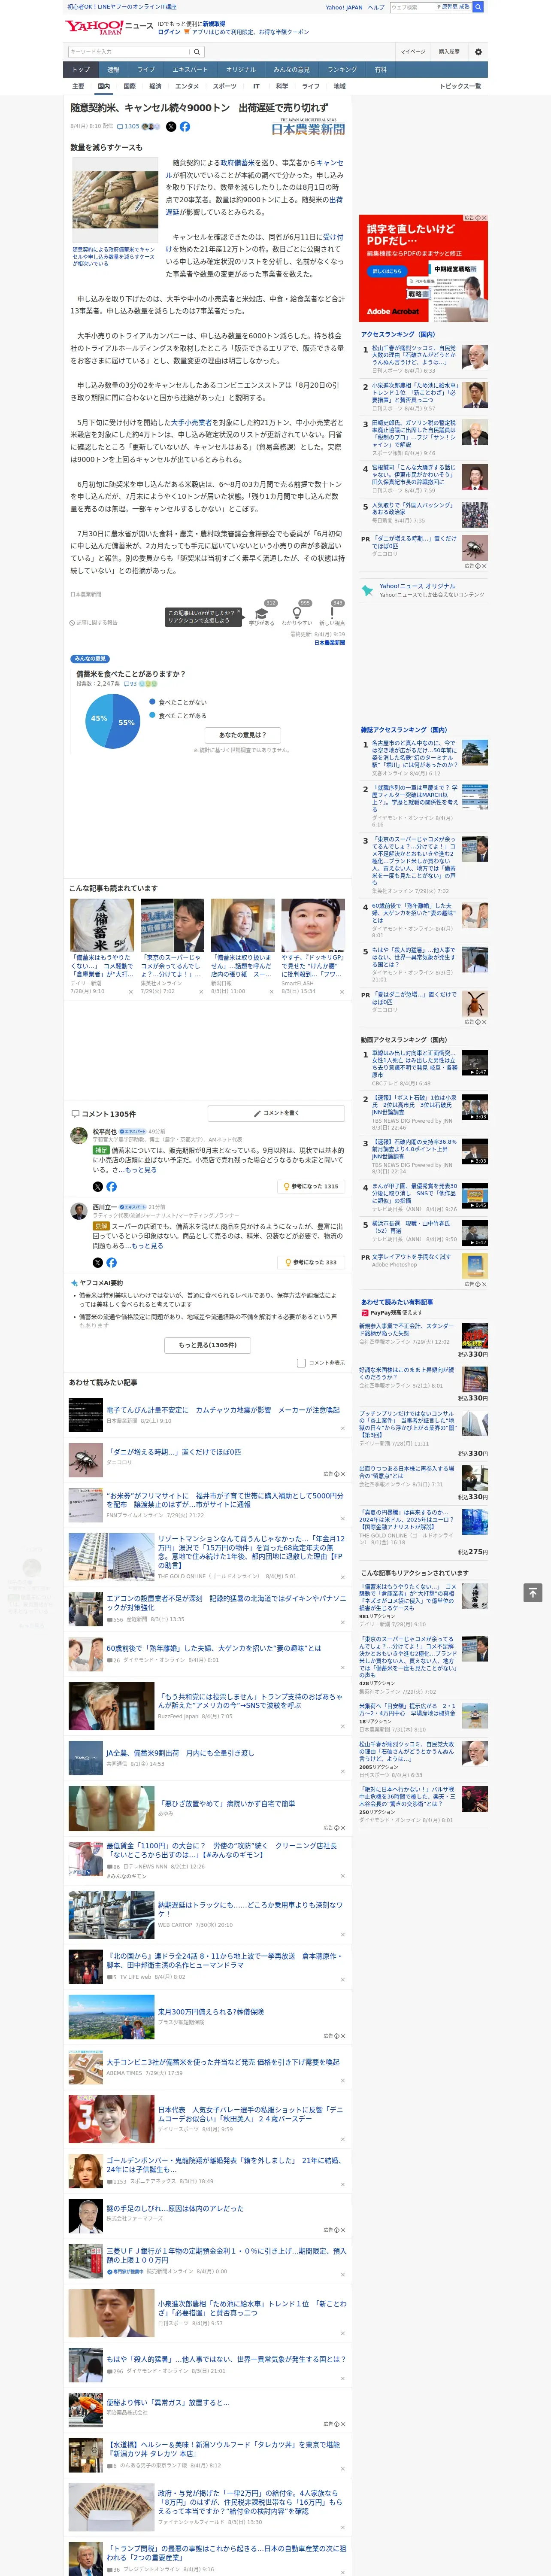
Task: Select the 速報 navigation tab
Action: [x=113, y=70]
